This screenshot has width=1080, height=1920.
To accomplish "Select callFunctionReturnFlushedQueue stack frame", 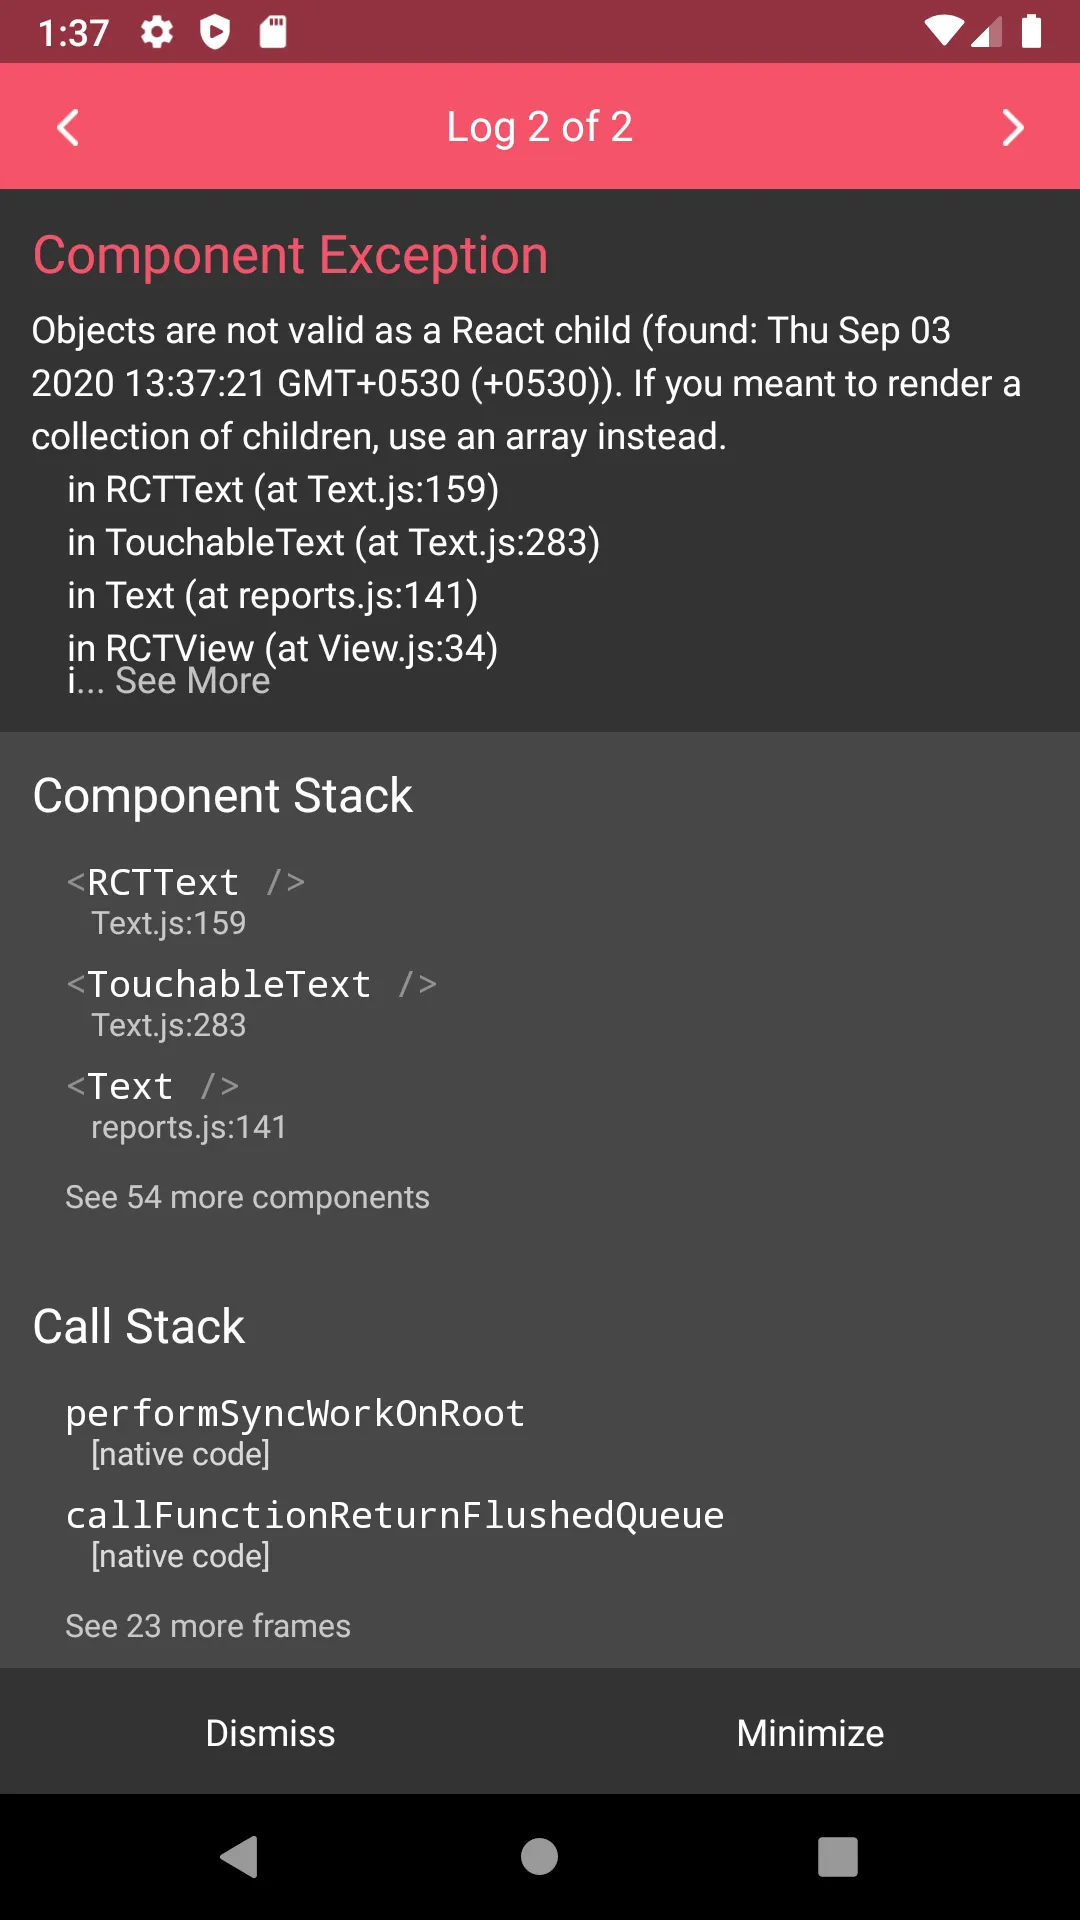I will point(394,1533).
